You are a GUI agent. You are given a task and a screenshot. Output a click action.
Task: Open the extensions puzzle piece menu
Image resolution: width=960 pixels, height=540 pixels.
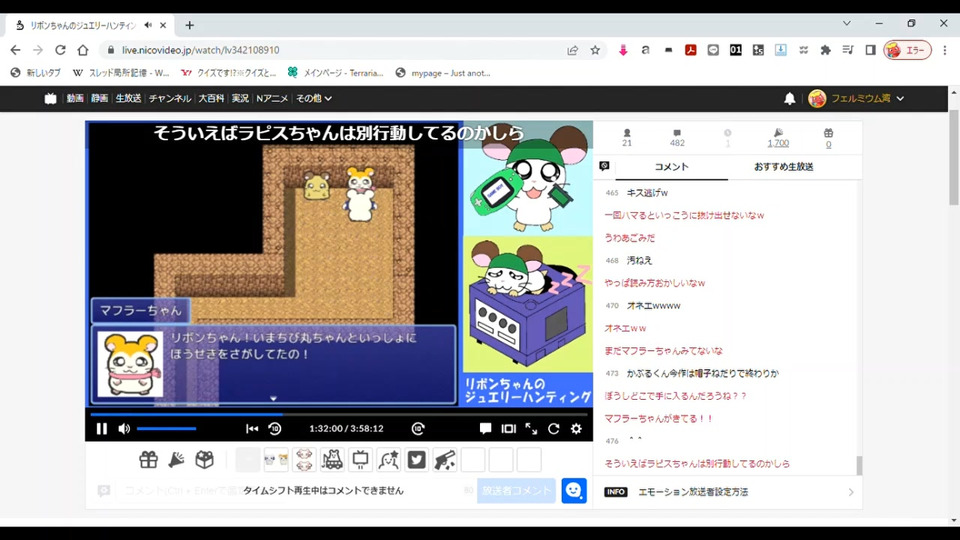click(x=825, y=50)
